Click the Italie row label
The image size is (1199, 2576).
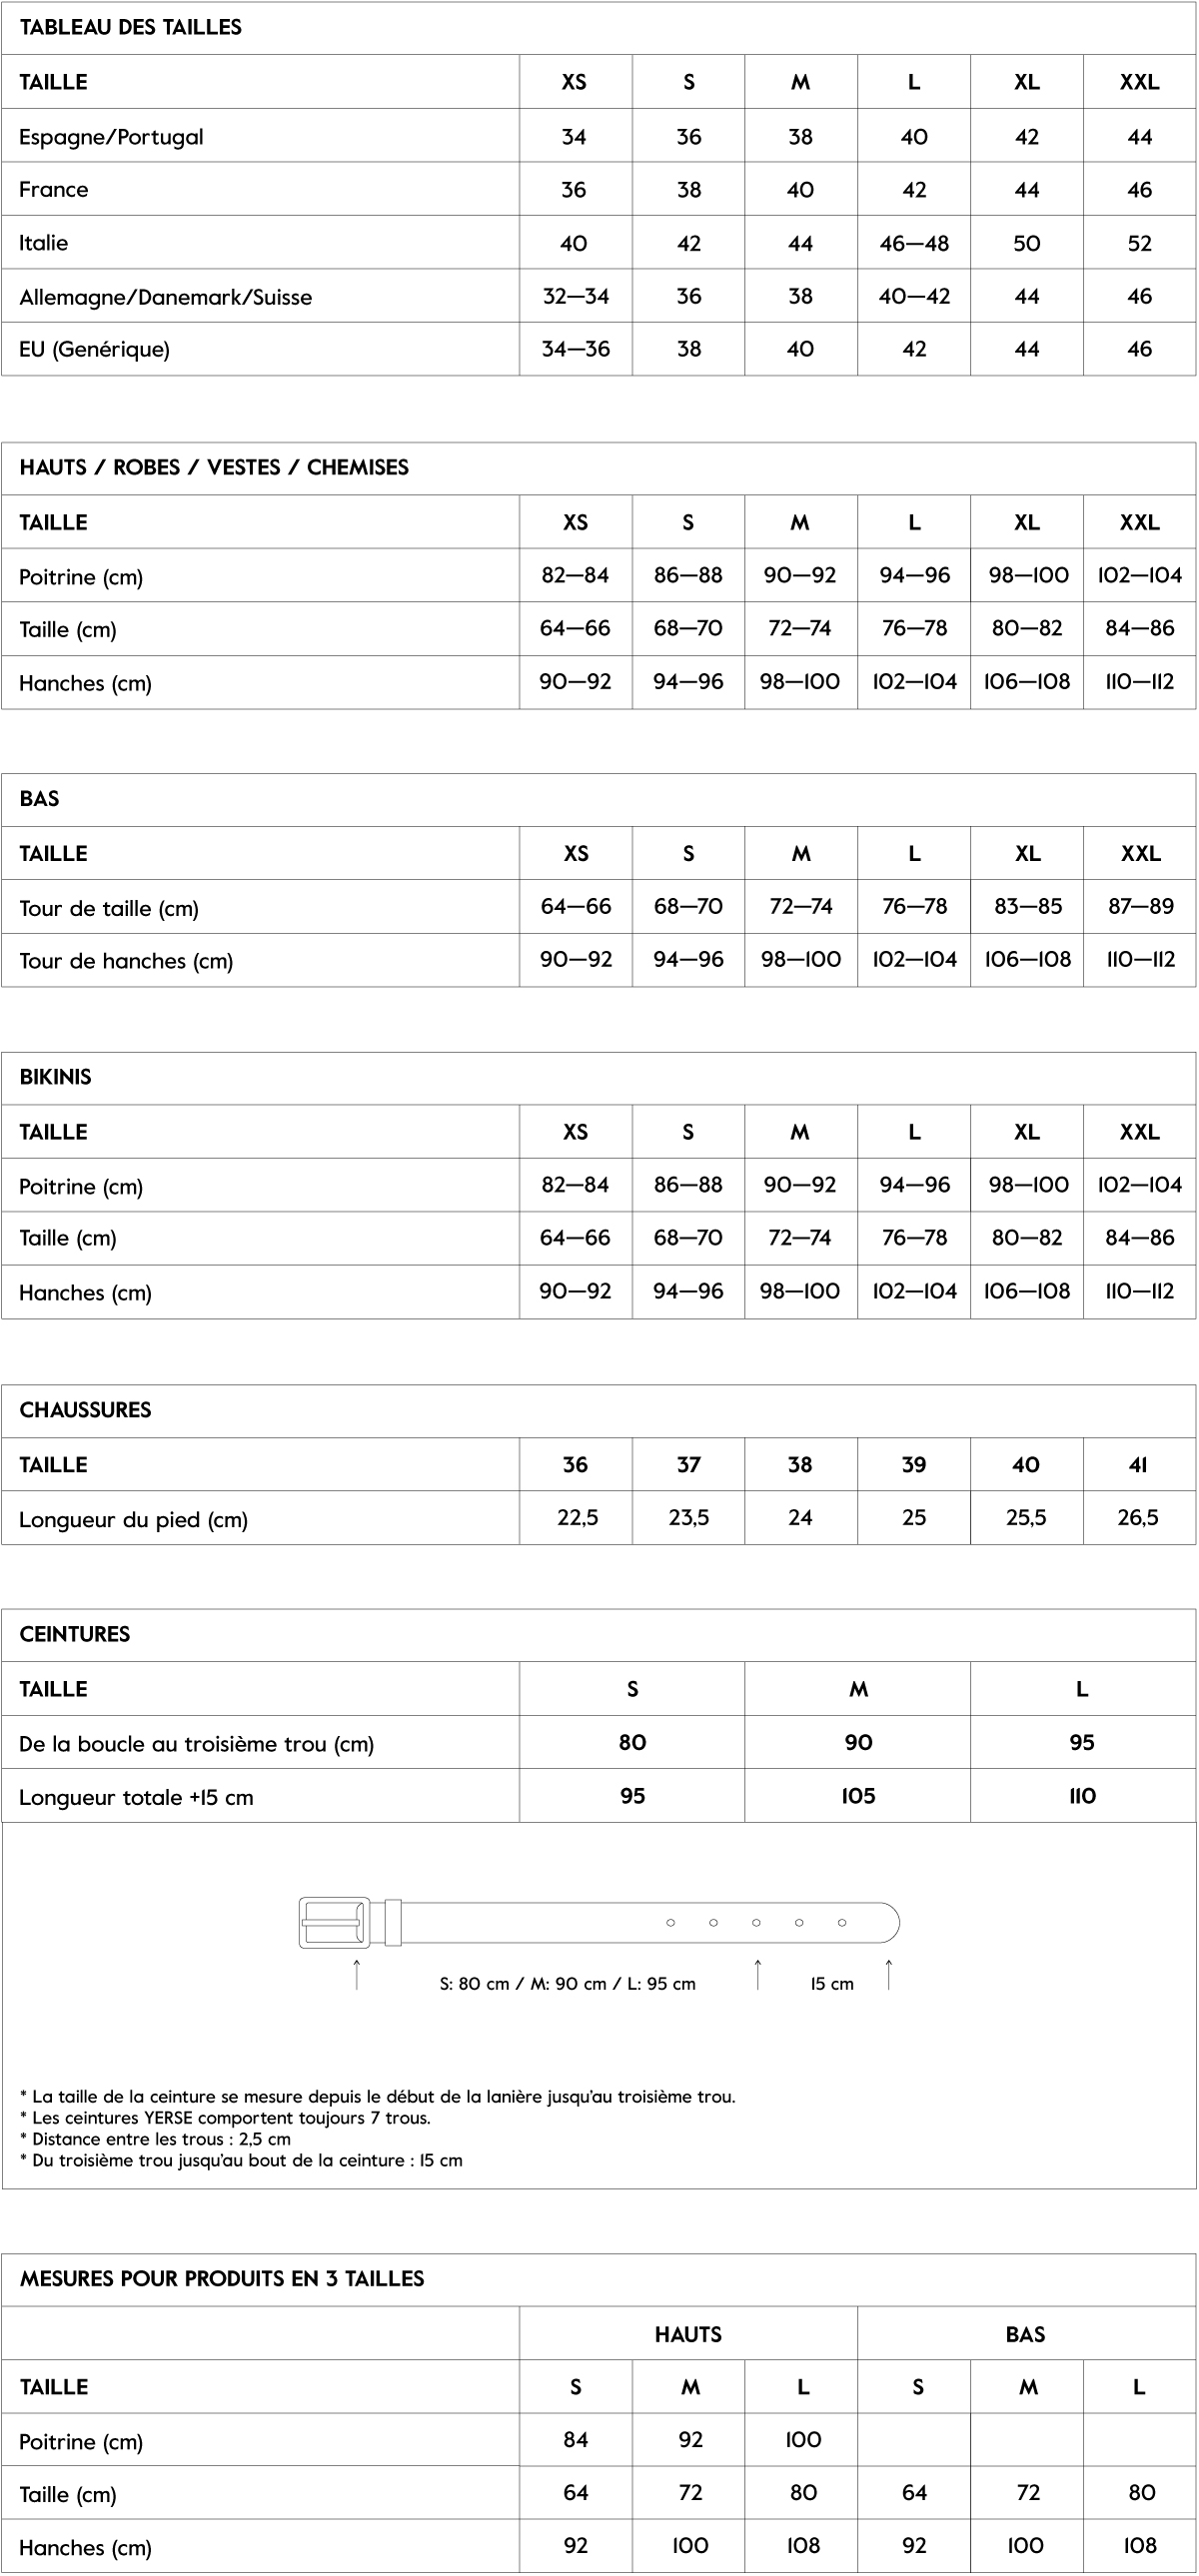coord(44,243)
